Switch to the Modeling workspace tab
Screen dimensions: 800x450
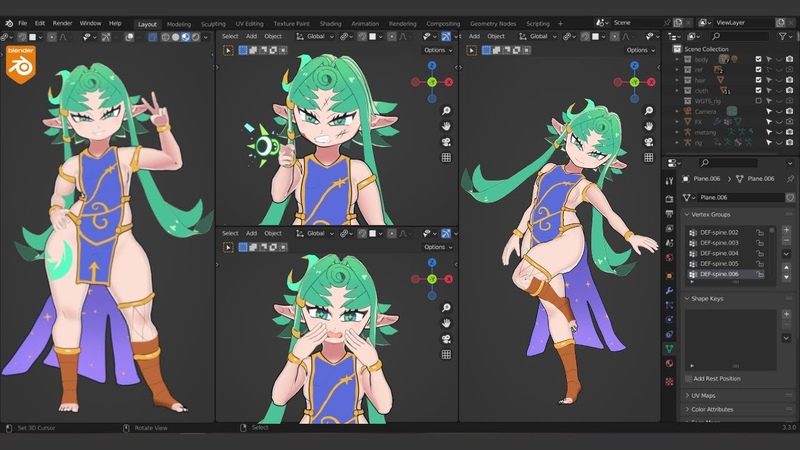[179, 24]
